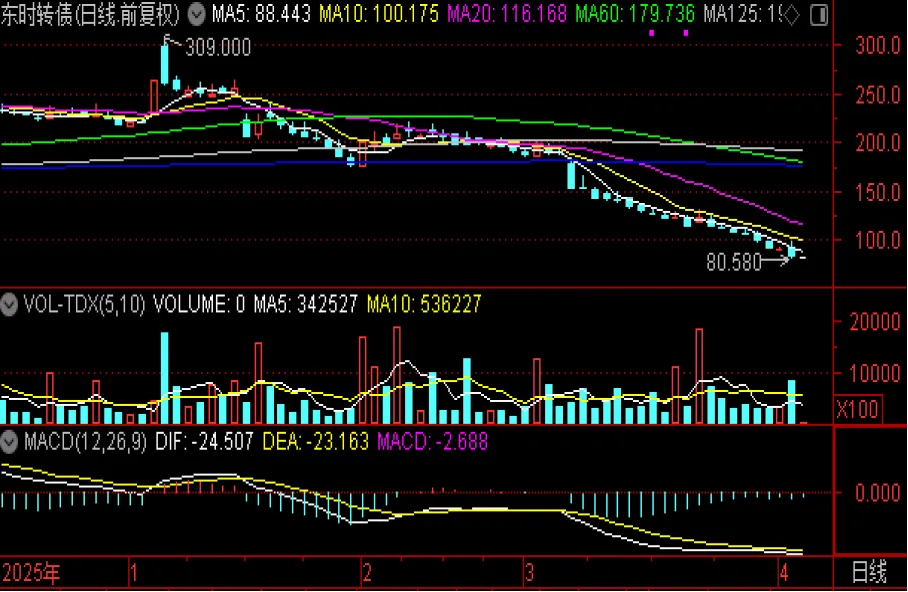Click the volume MA5: 342527 readout
This screenshot has height=592, width=908.
coord(306,304)
